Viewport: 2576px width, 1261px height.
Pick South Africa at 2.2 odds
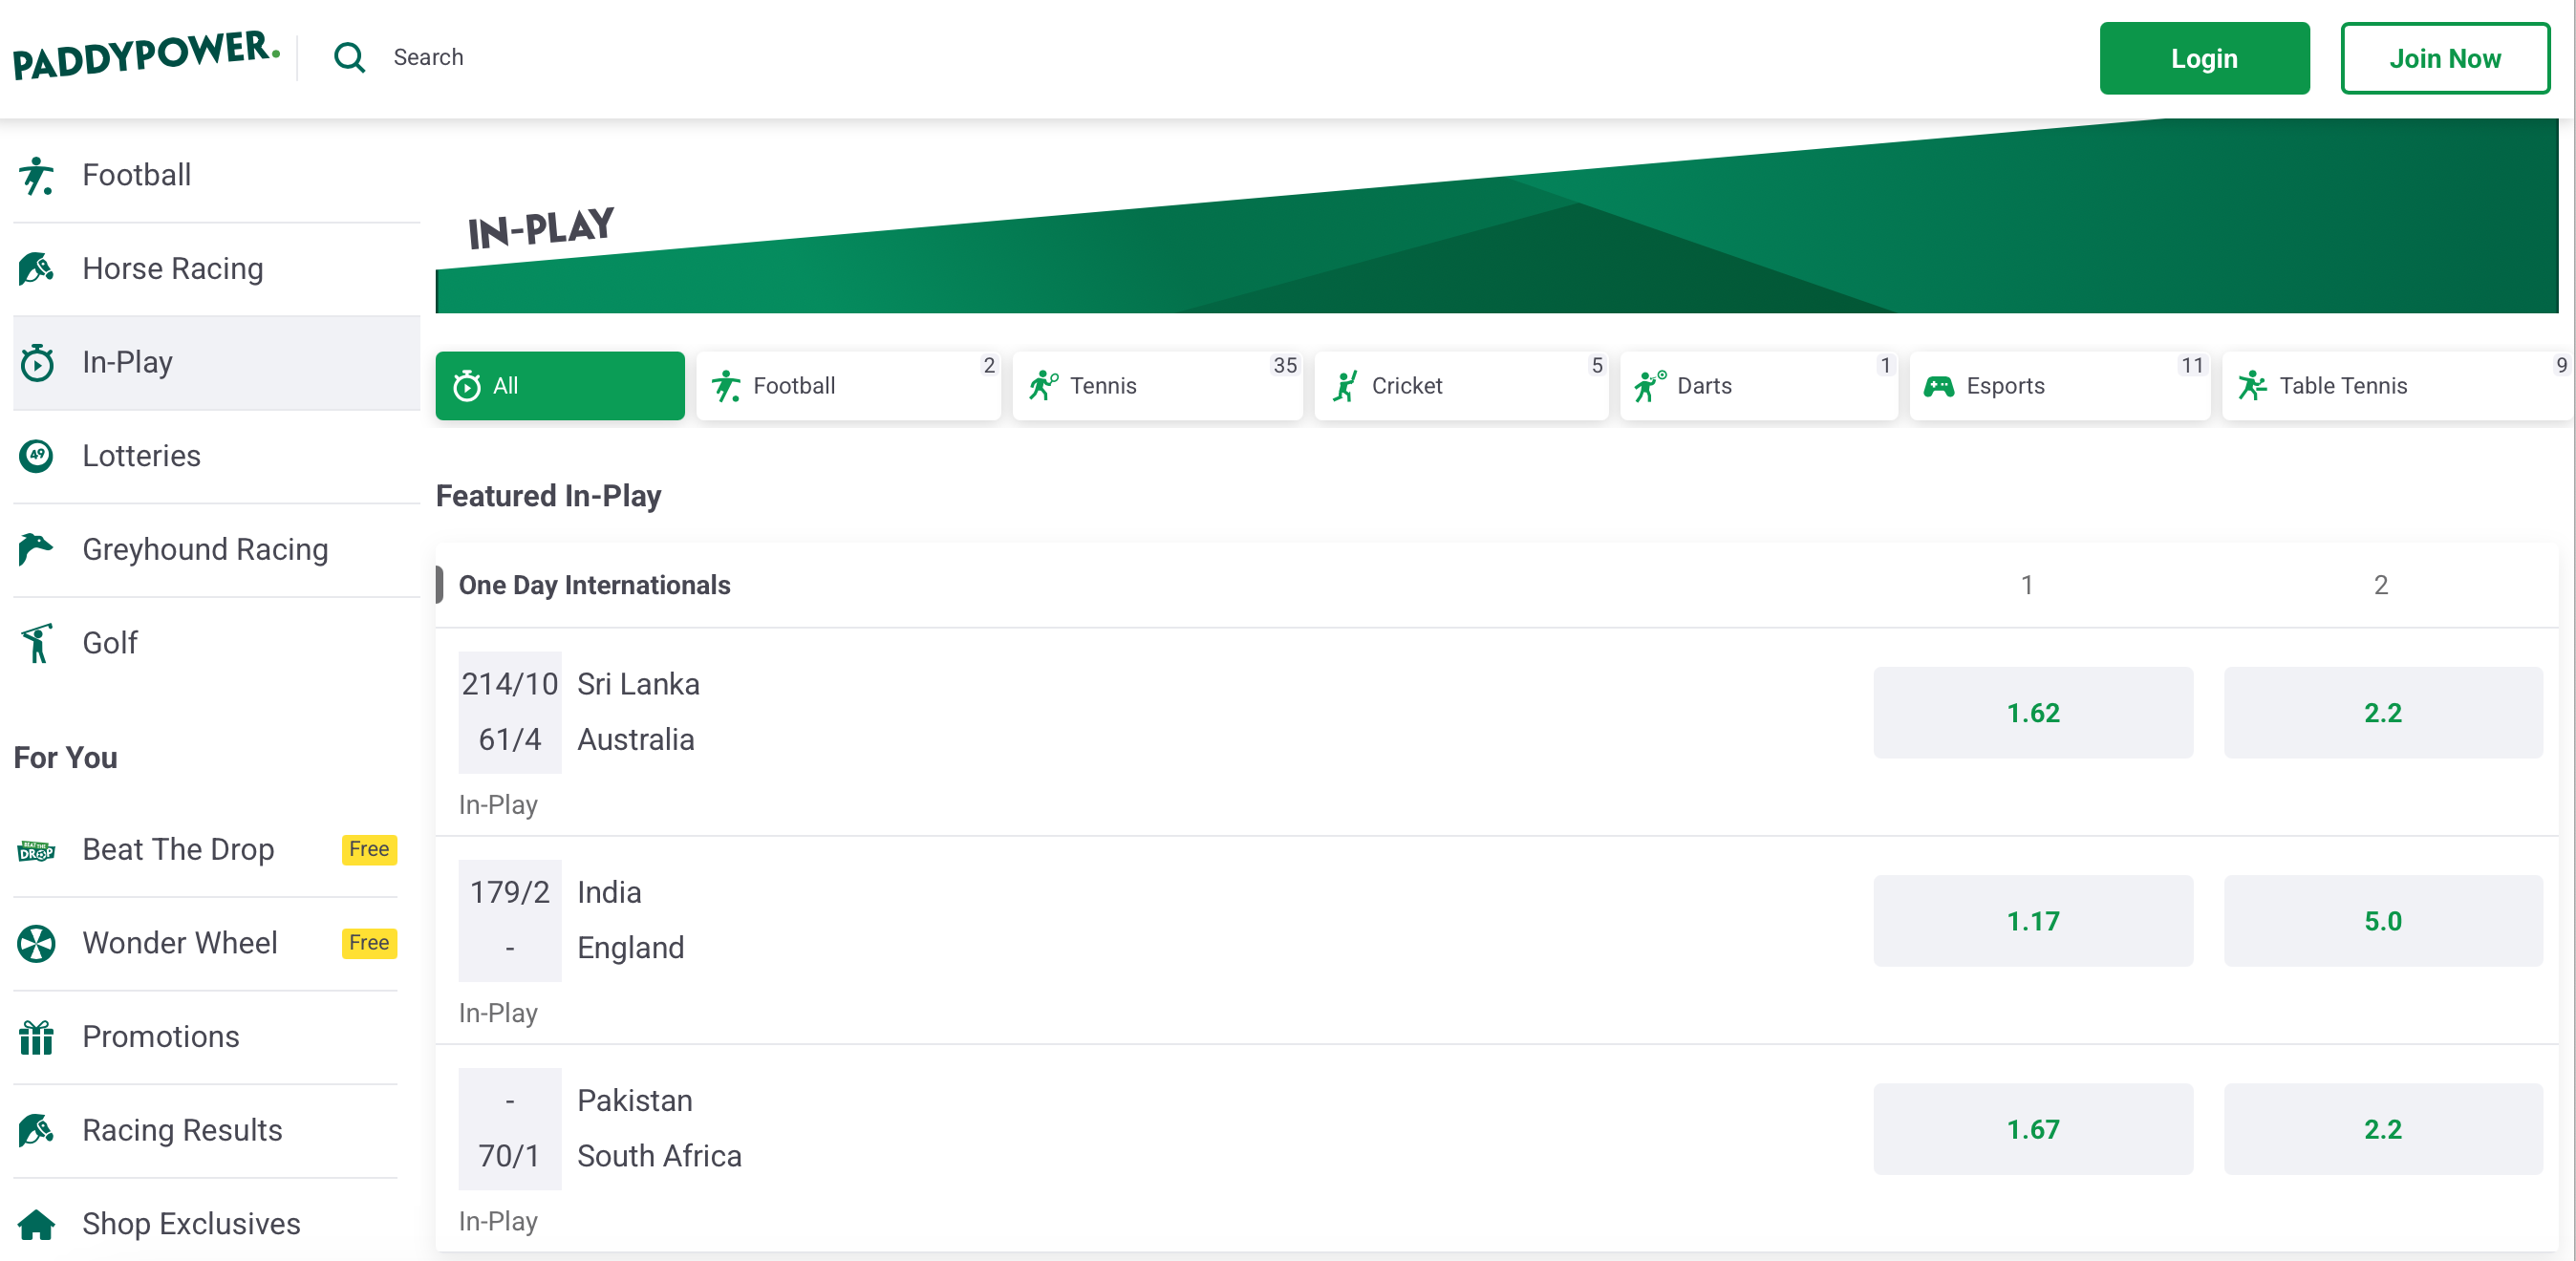click(x=2382, y=1129)
